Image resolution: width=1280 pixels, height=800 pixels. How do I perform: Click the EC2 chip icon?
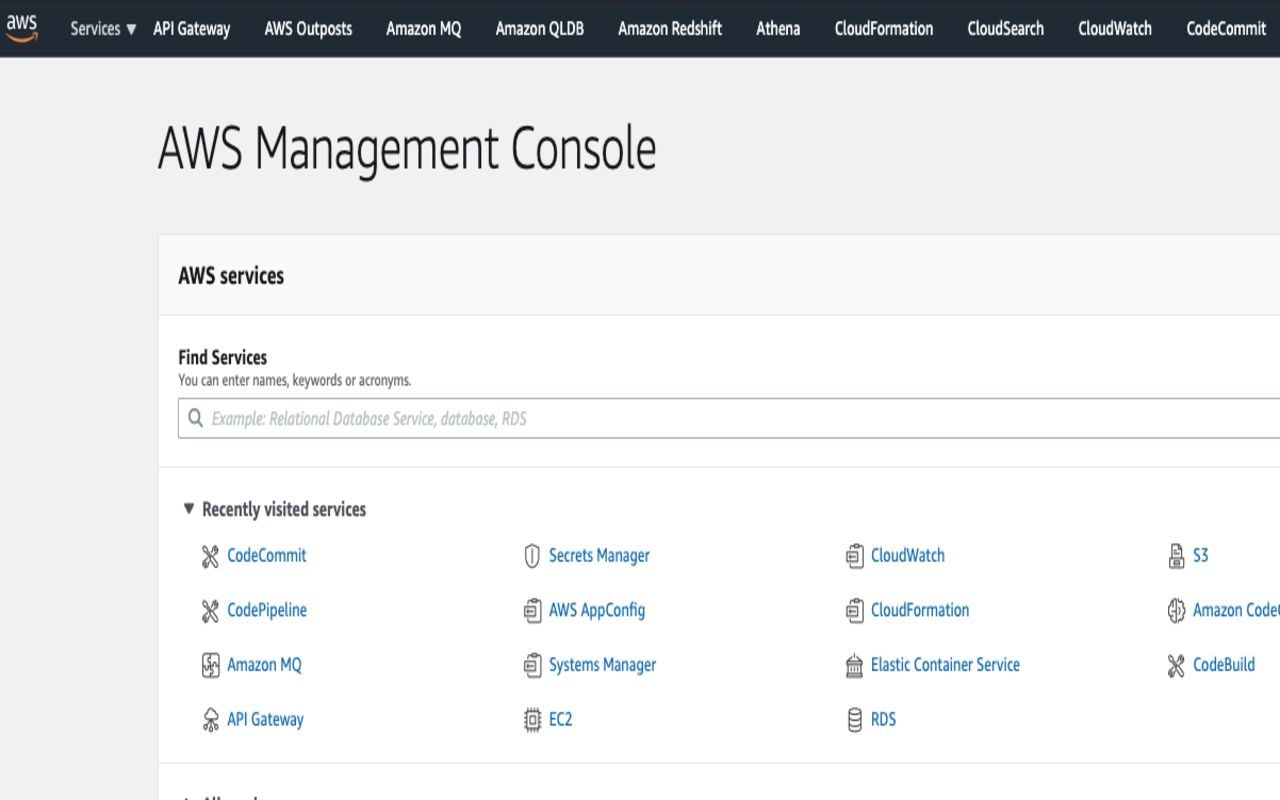click(x=532, y=720)
